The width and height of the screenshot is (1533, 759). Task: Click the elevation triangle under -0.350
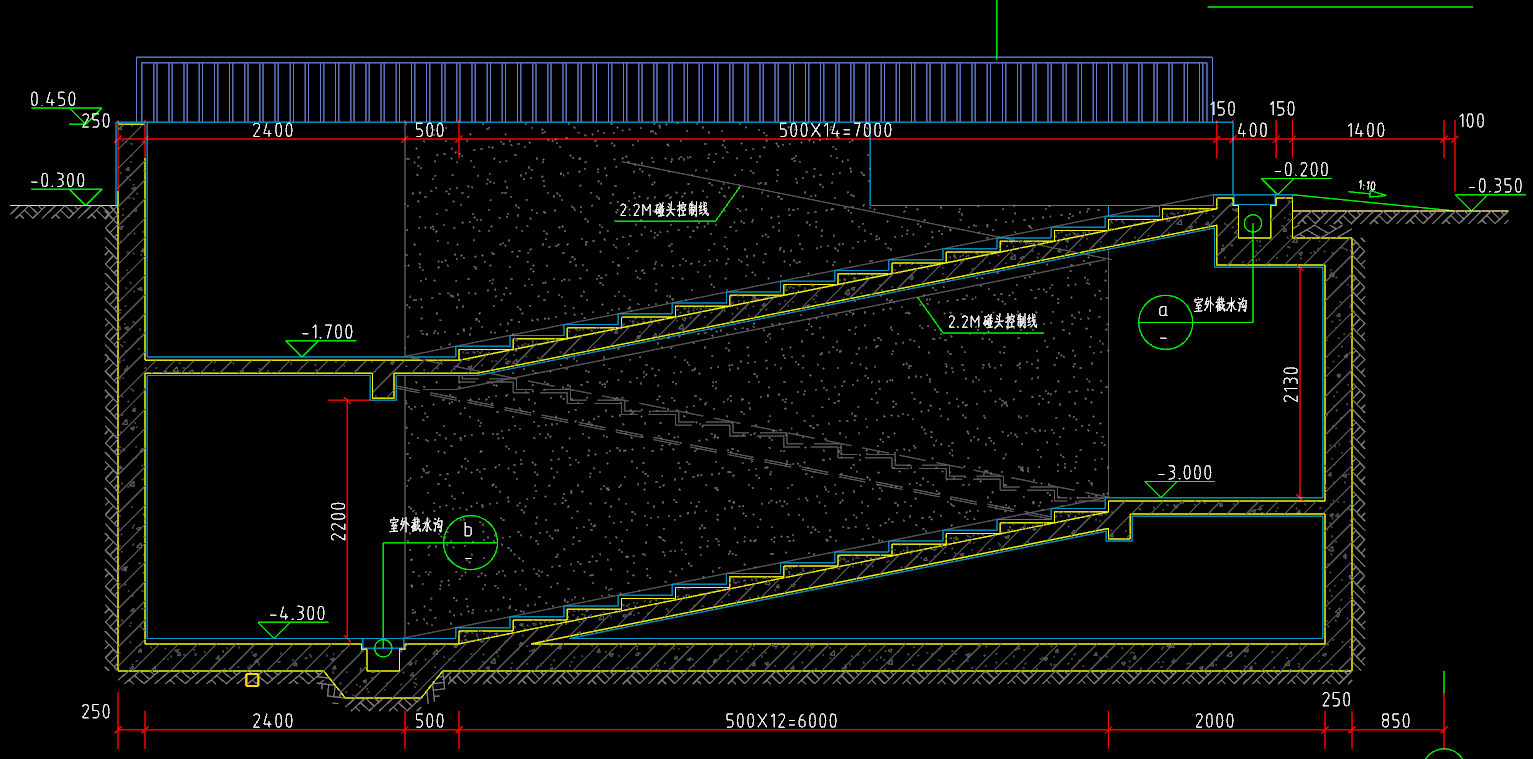[1470, 202]
